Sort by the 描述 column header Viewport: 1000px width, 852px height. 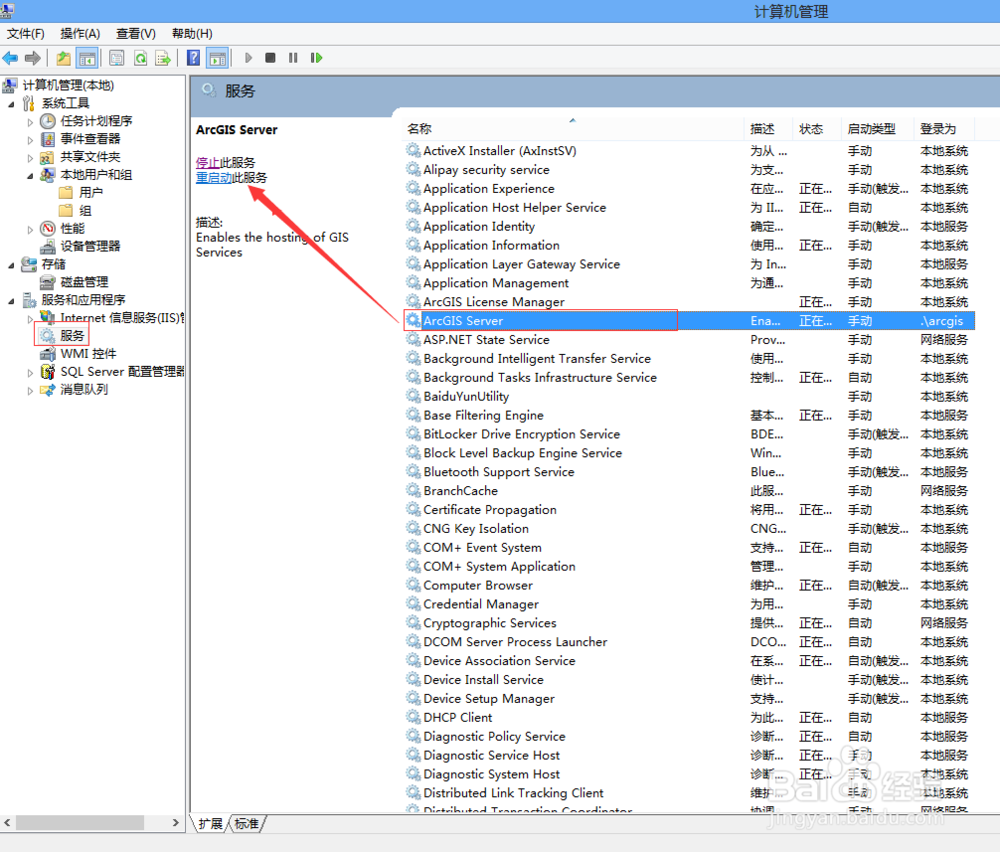[x=768, y=129]
